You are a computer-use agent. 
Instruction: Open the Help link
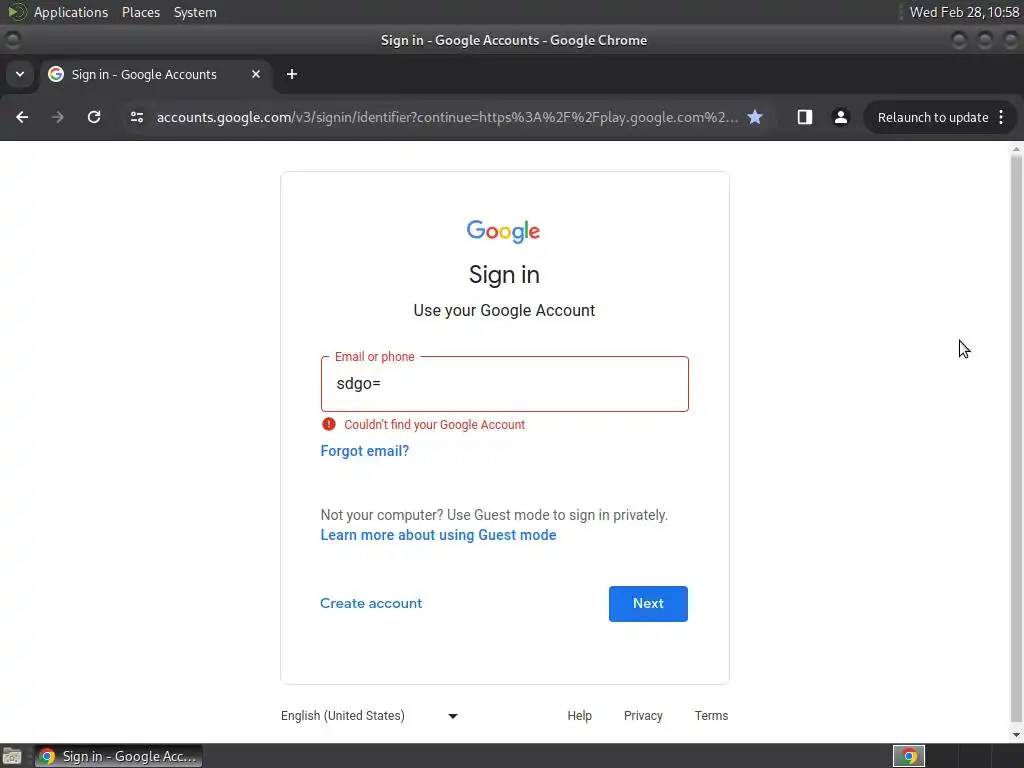click(579, 716)
